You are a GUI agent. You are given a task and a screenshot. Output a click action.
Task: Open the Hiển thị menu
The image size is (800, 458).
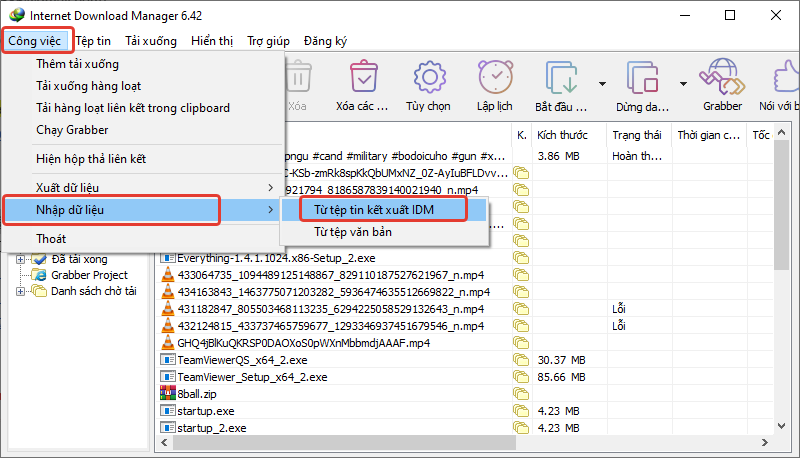pyautogui.click(x=212, y=41)
